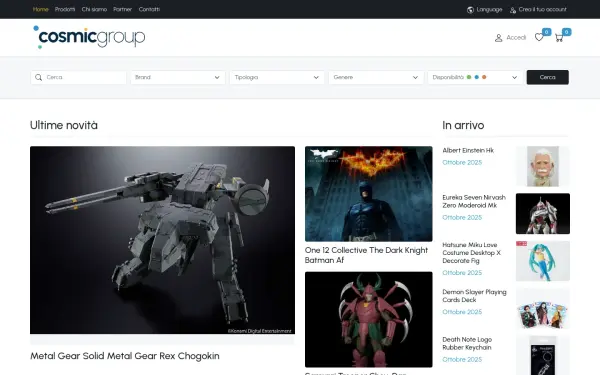600x375 pixels.
Task: Click the dark Cerca search button
Action: [548, 77]
